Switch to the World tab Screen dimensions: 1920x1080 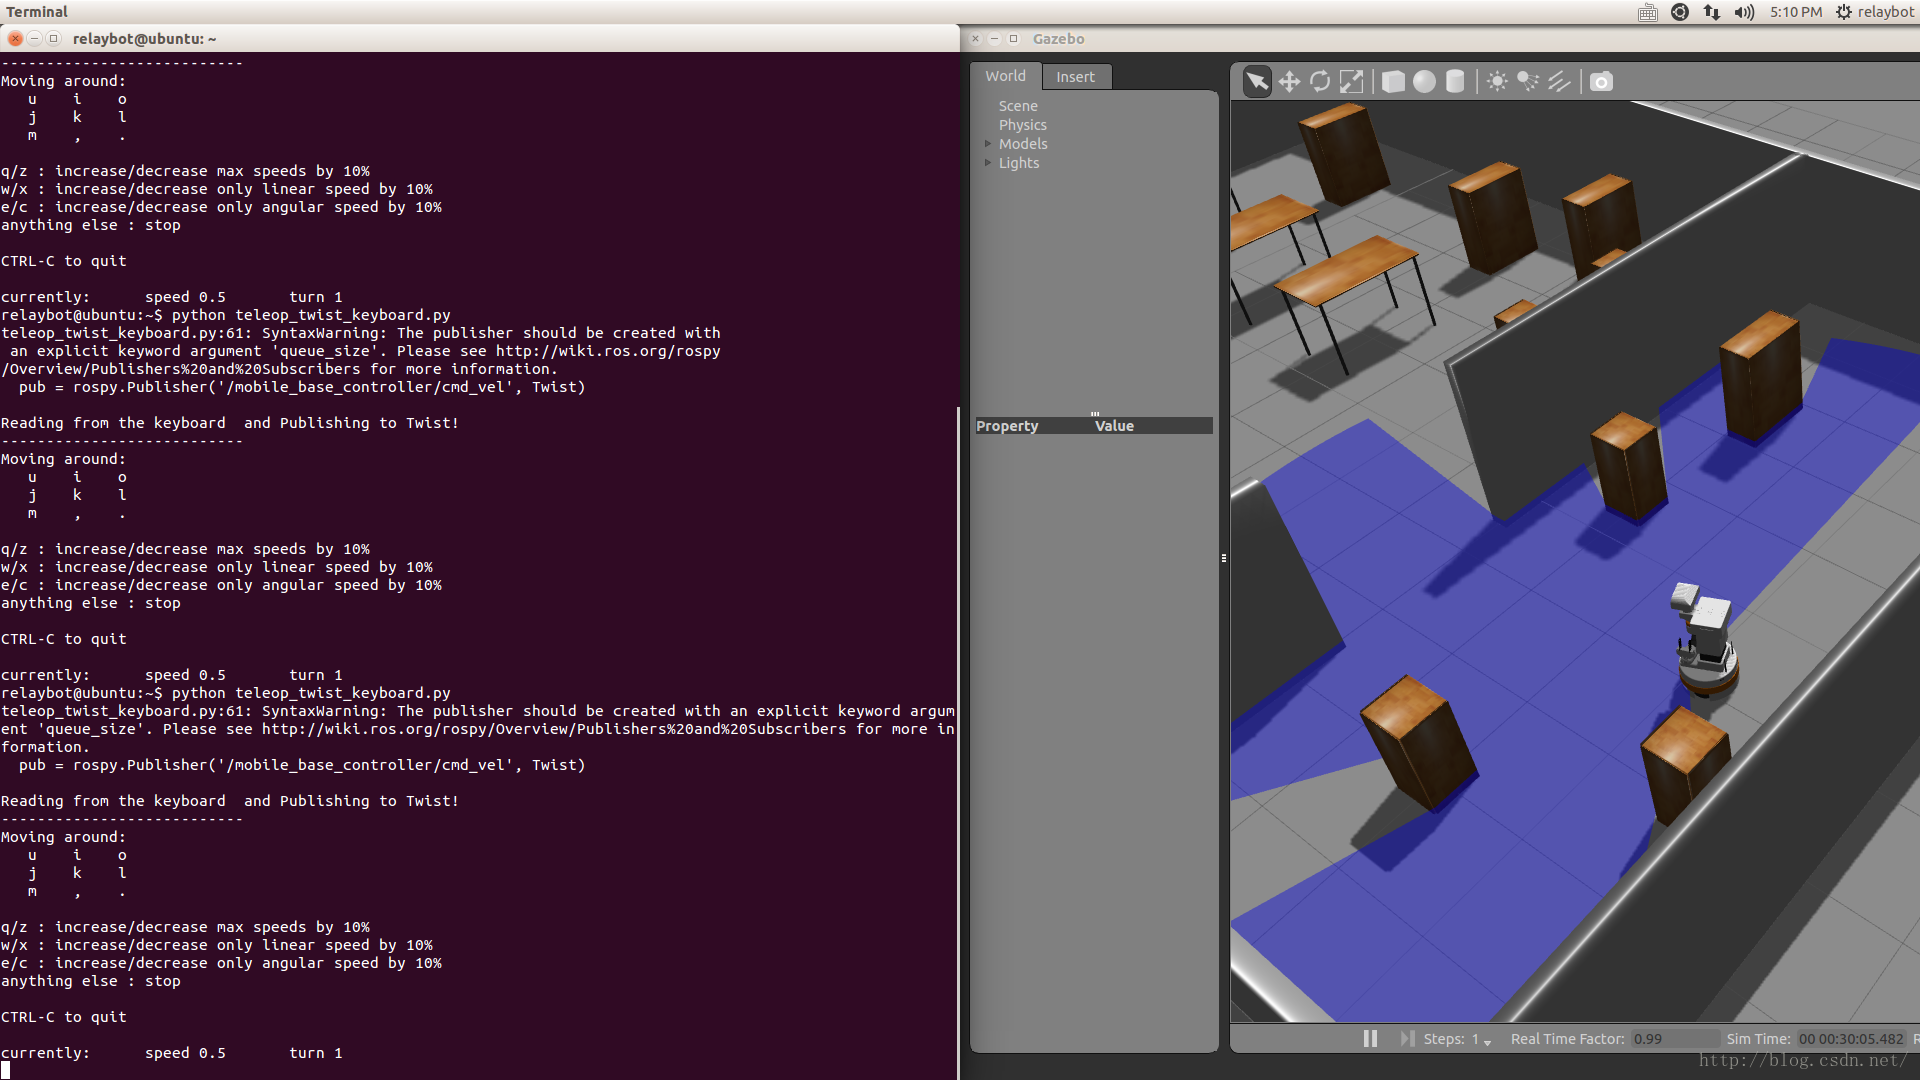point(1005,76)
